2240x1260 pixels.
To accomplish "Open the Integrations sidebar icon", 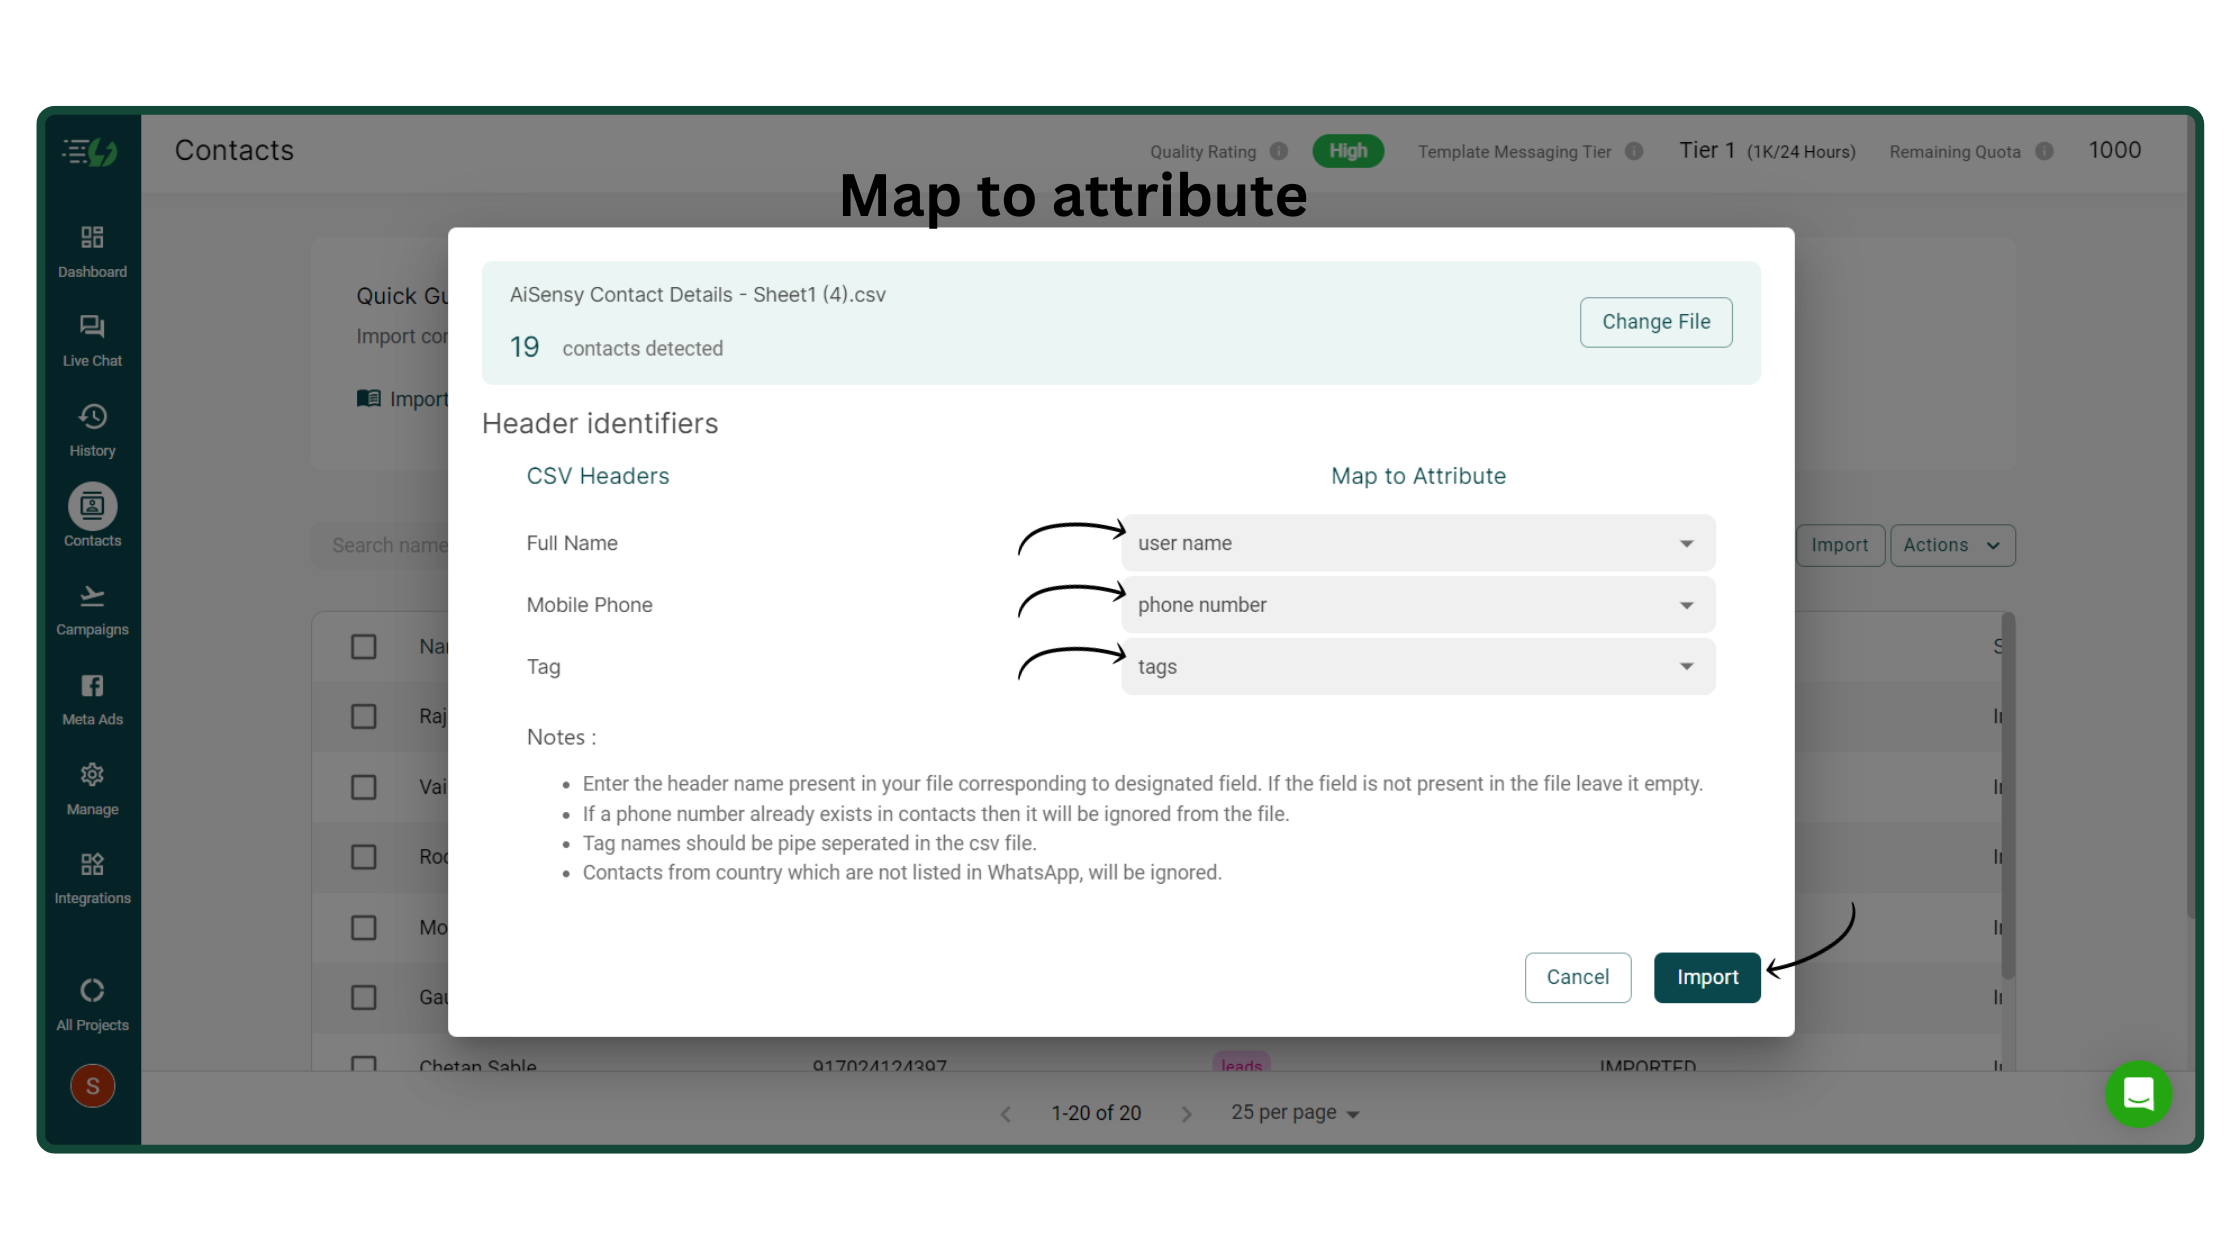I will [92, 865].
